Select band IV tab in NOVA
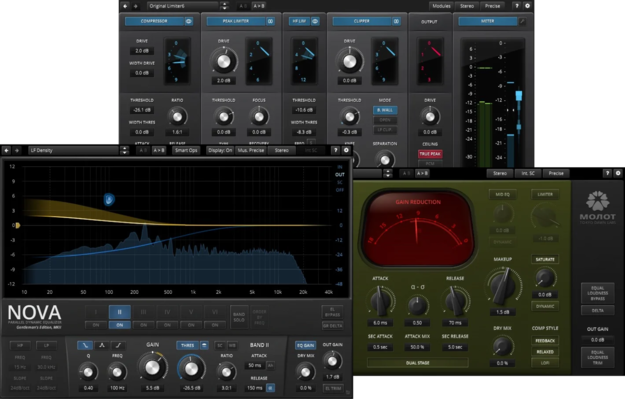 167,312
